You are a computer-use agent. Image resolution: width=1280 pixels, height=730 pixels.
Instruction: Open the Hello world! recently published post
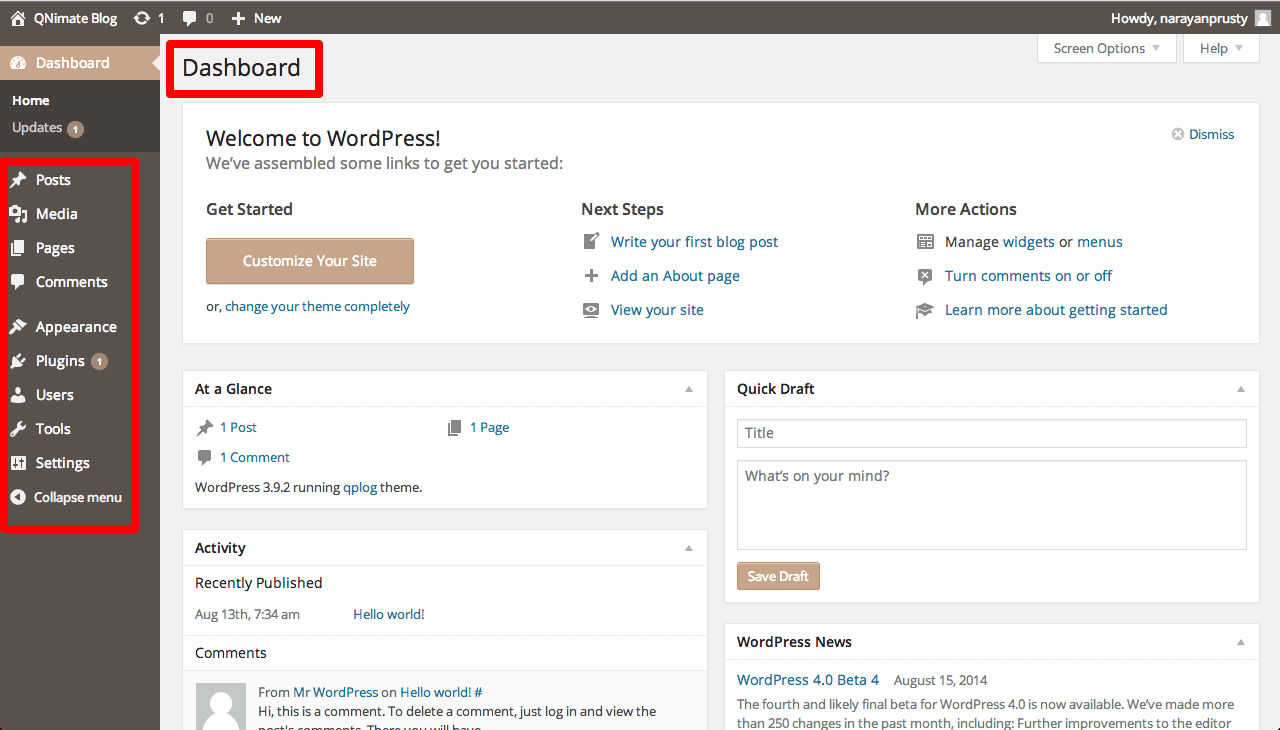pyautogui.click(x=389, y=614)
